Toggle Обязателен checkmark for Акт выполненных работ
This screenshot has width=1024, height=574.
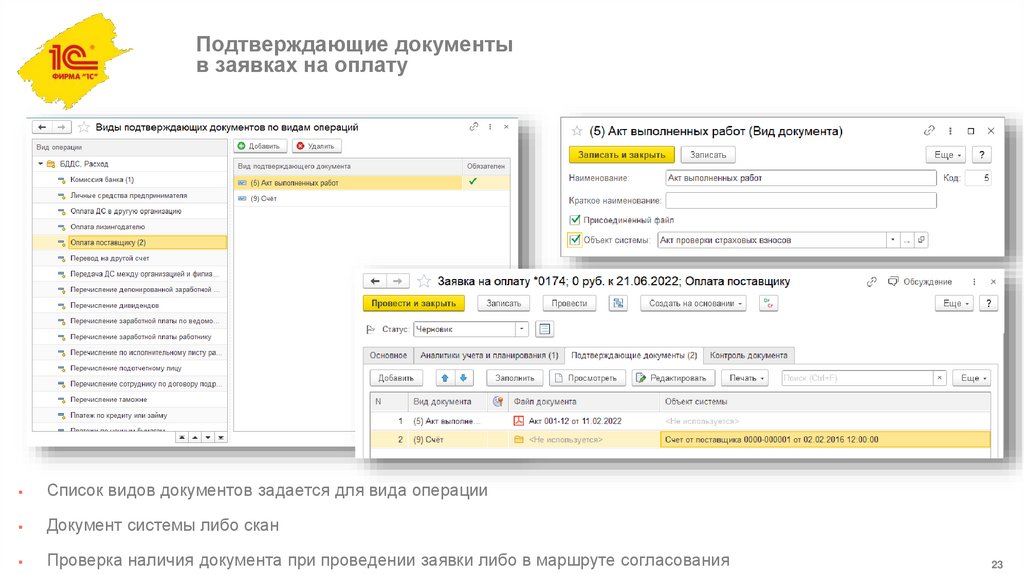(x=473, y=182)
